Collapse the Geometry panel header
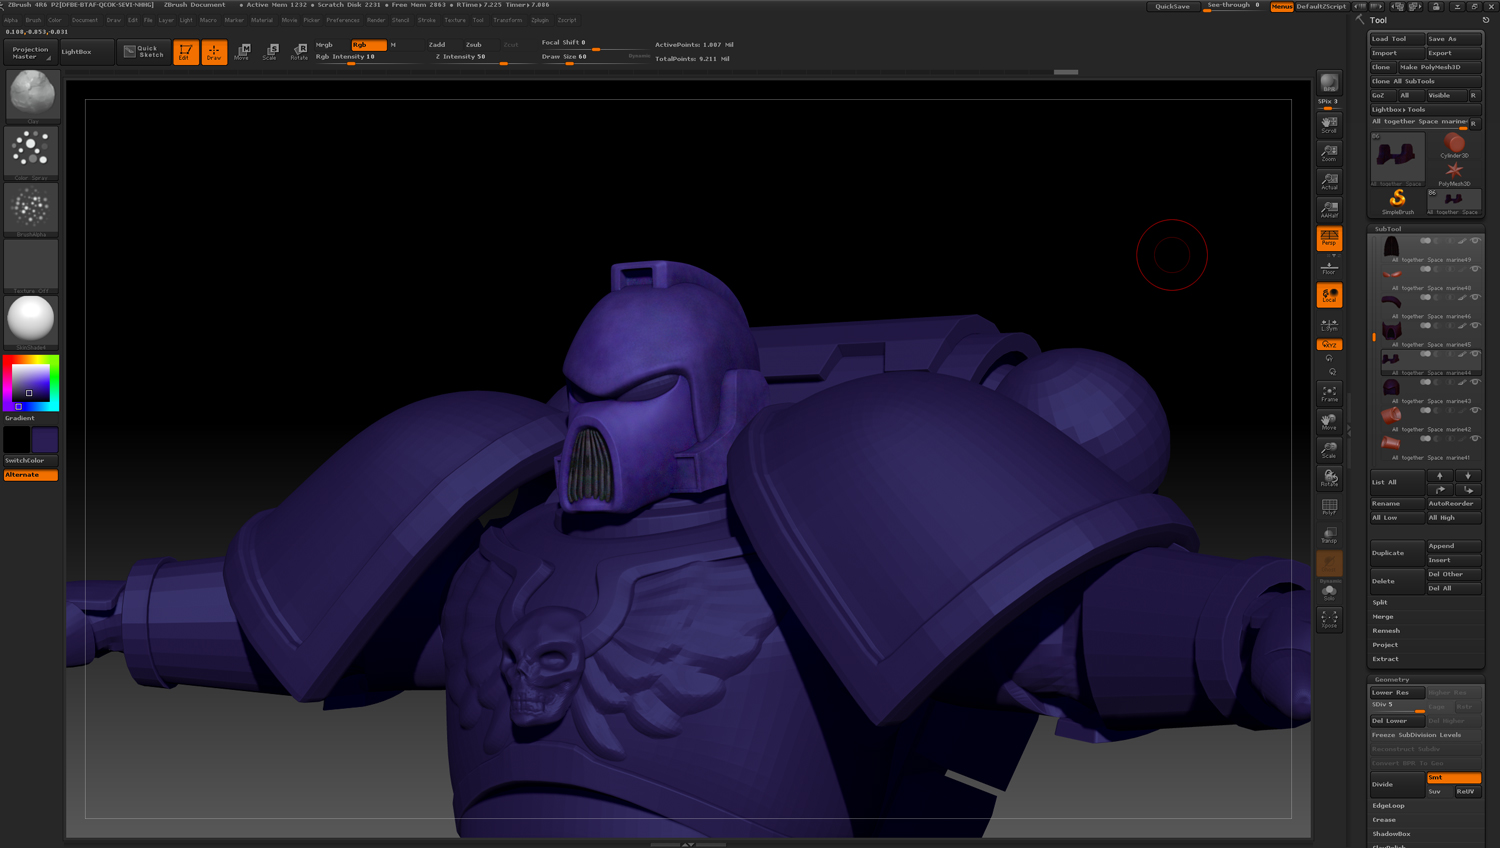Screen dimensions: 1500x848 [x=1391, y=679]
